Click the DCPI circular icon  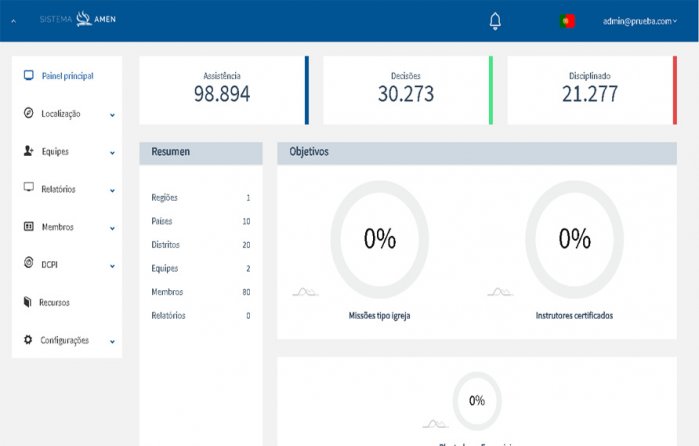(28, 264)
